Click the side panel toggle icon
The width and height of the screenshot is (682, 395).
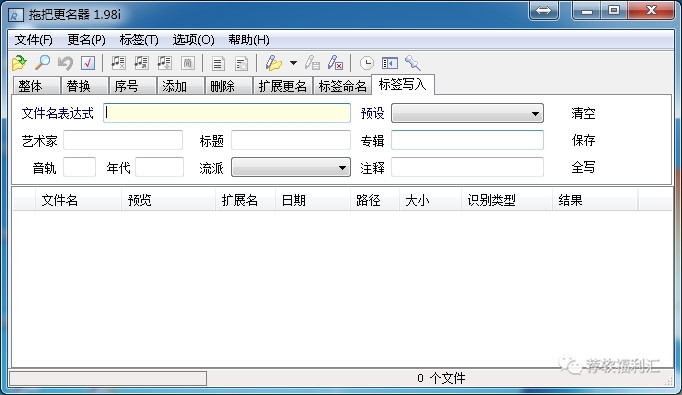390,64
